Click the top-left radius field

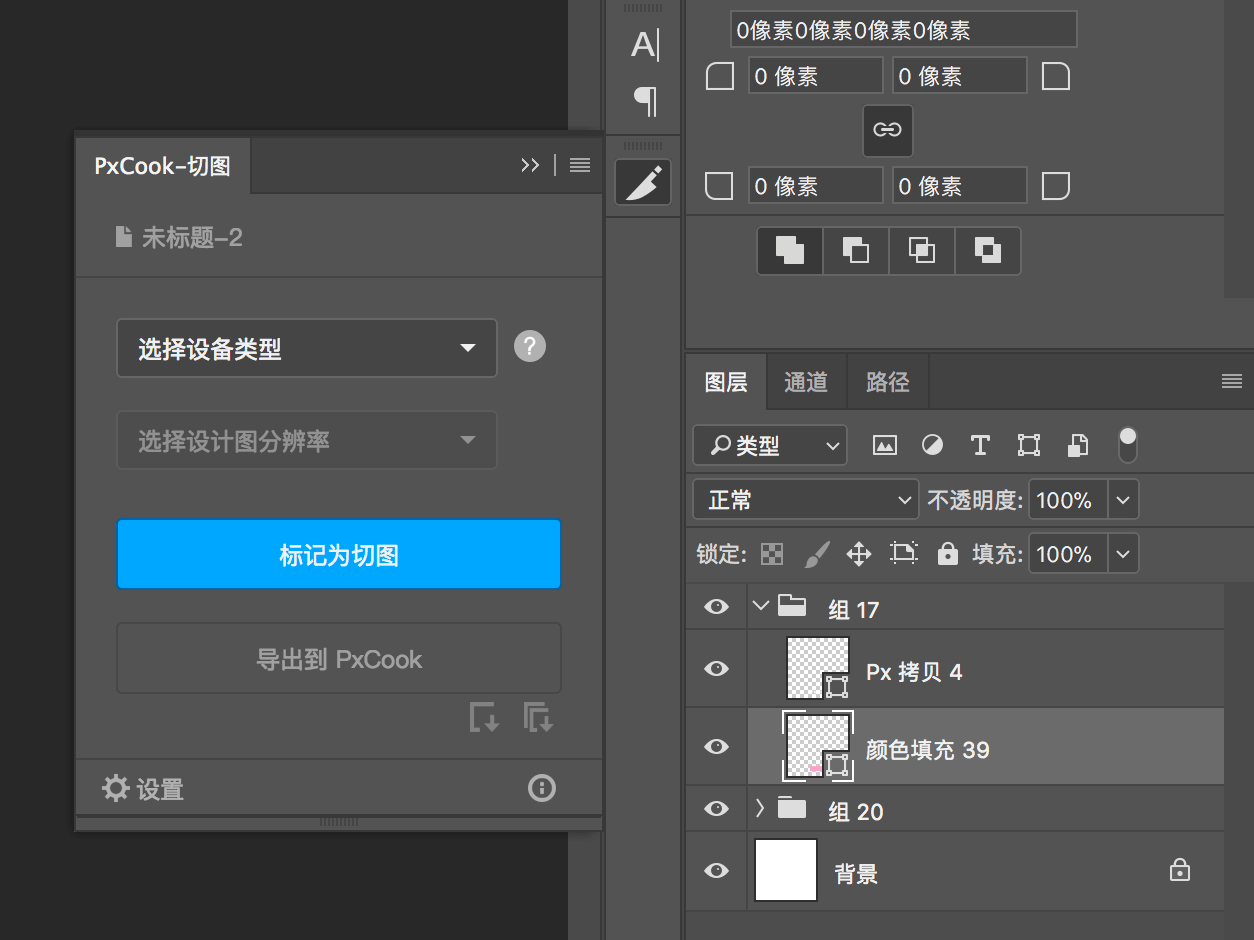pyautogui.click(x=816, y=76)
